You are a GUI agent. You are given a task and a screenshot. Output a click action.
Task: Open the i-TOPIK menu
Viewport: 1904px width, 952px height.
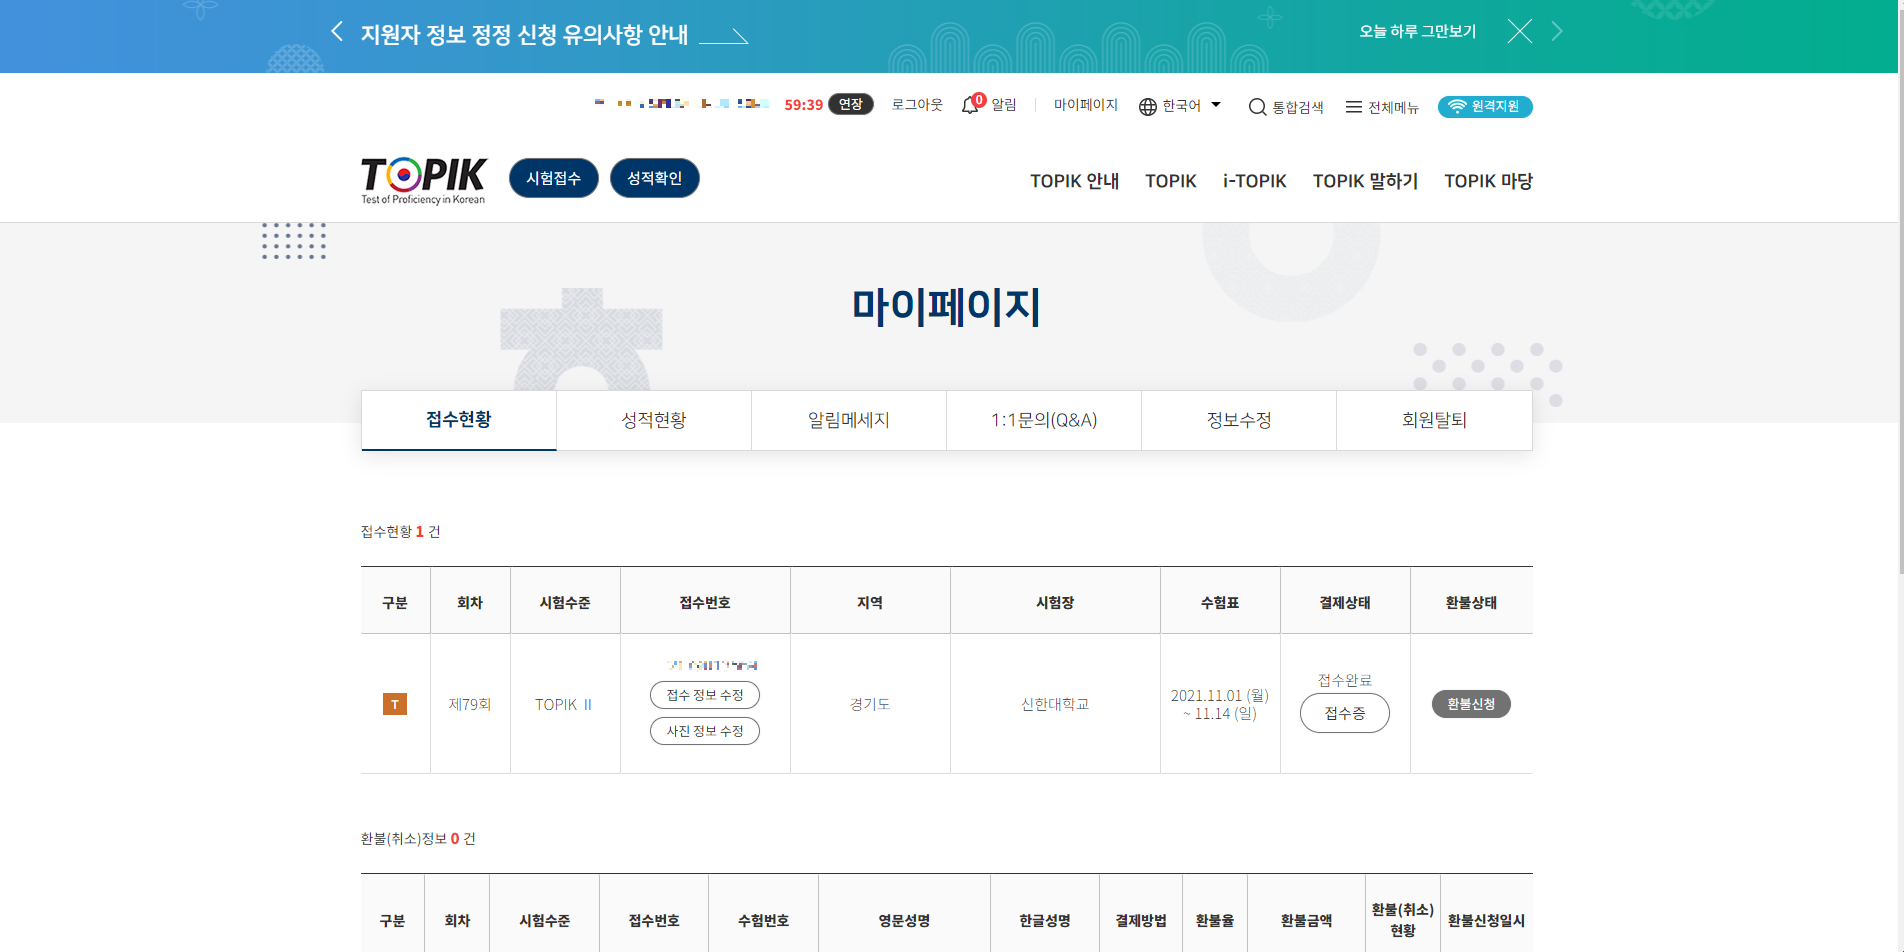click(1254, 181)
